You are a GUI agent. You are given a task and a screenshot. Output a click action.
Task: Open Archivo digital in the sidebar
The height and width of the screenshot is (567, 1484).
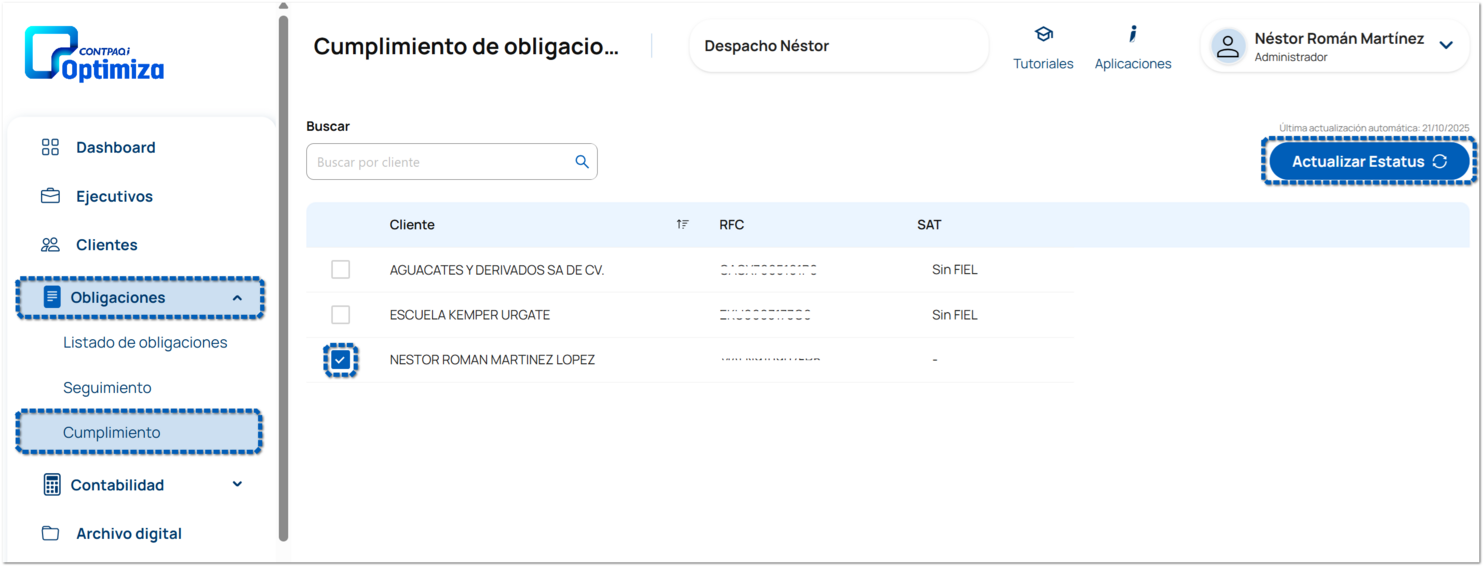coord(128,534)
